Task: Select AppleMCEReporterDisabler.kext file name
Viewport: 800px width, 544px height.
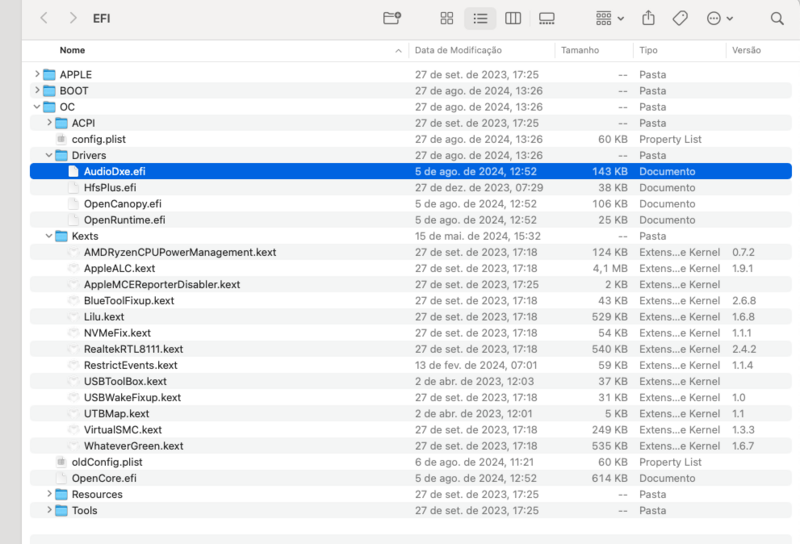Action: [x=162, y=284]
